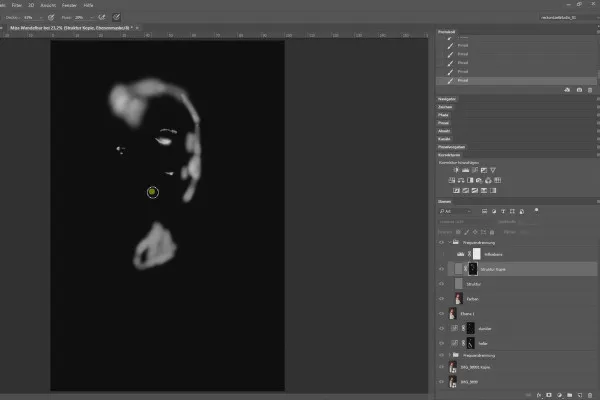Hide the top Frequenztrennung group
600x400 pixels.
(441, 242)
